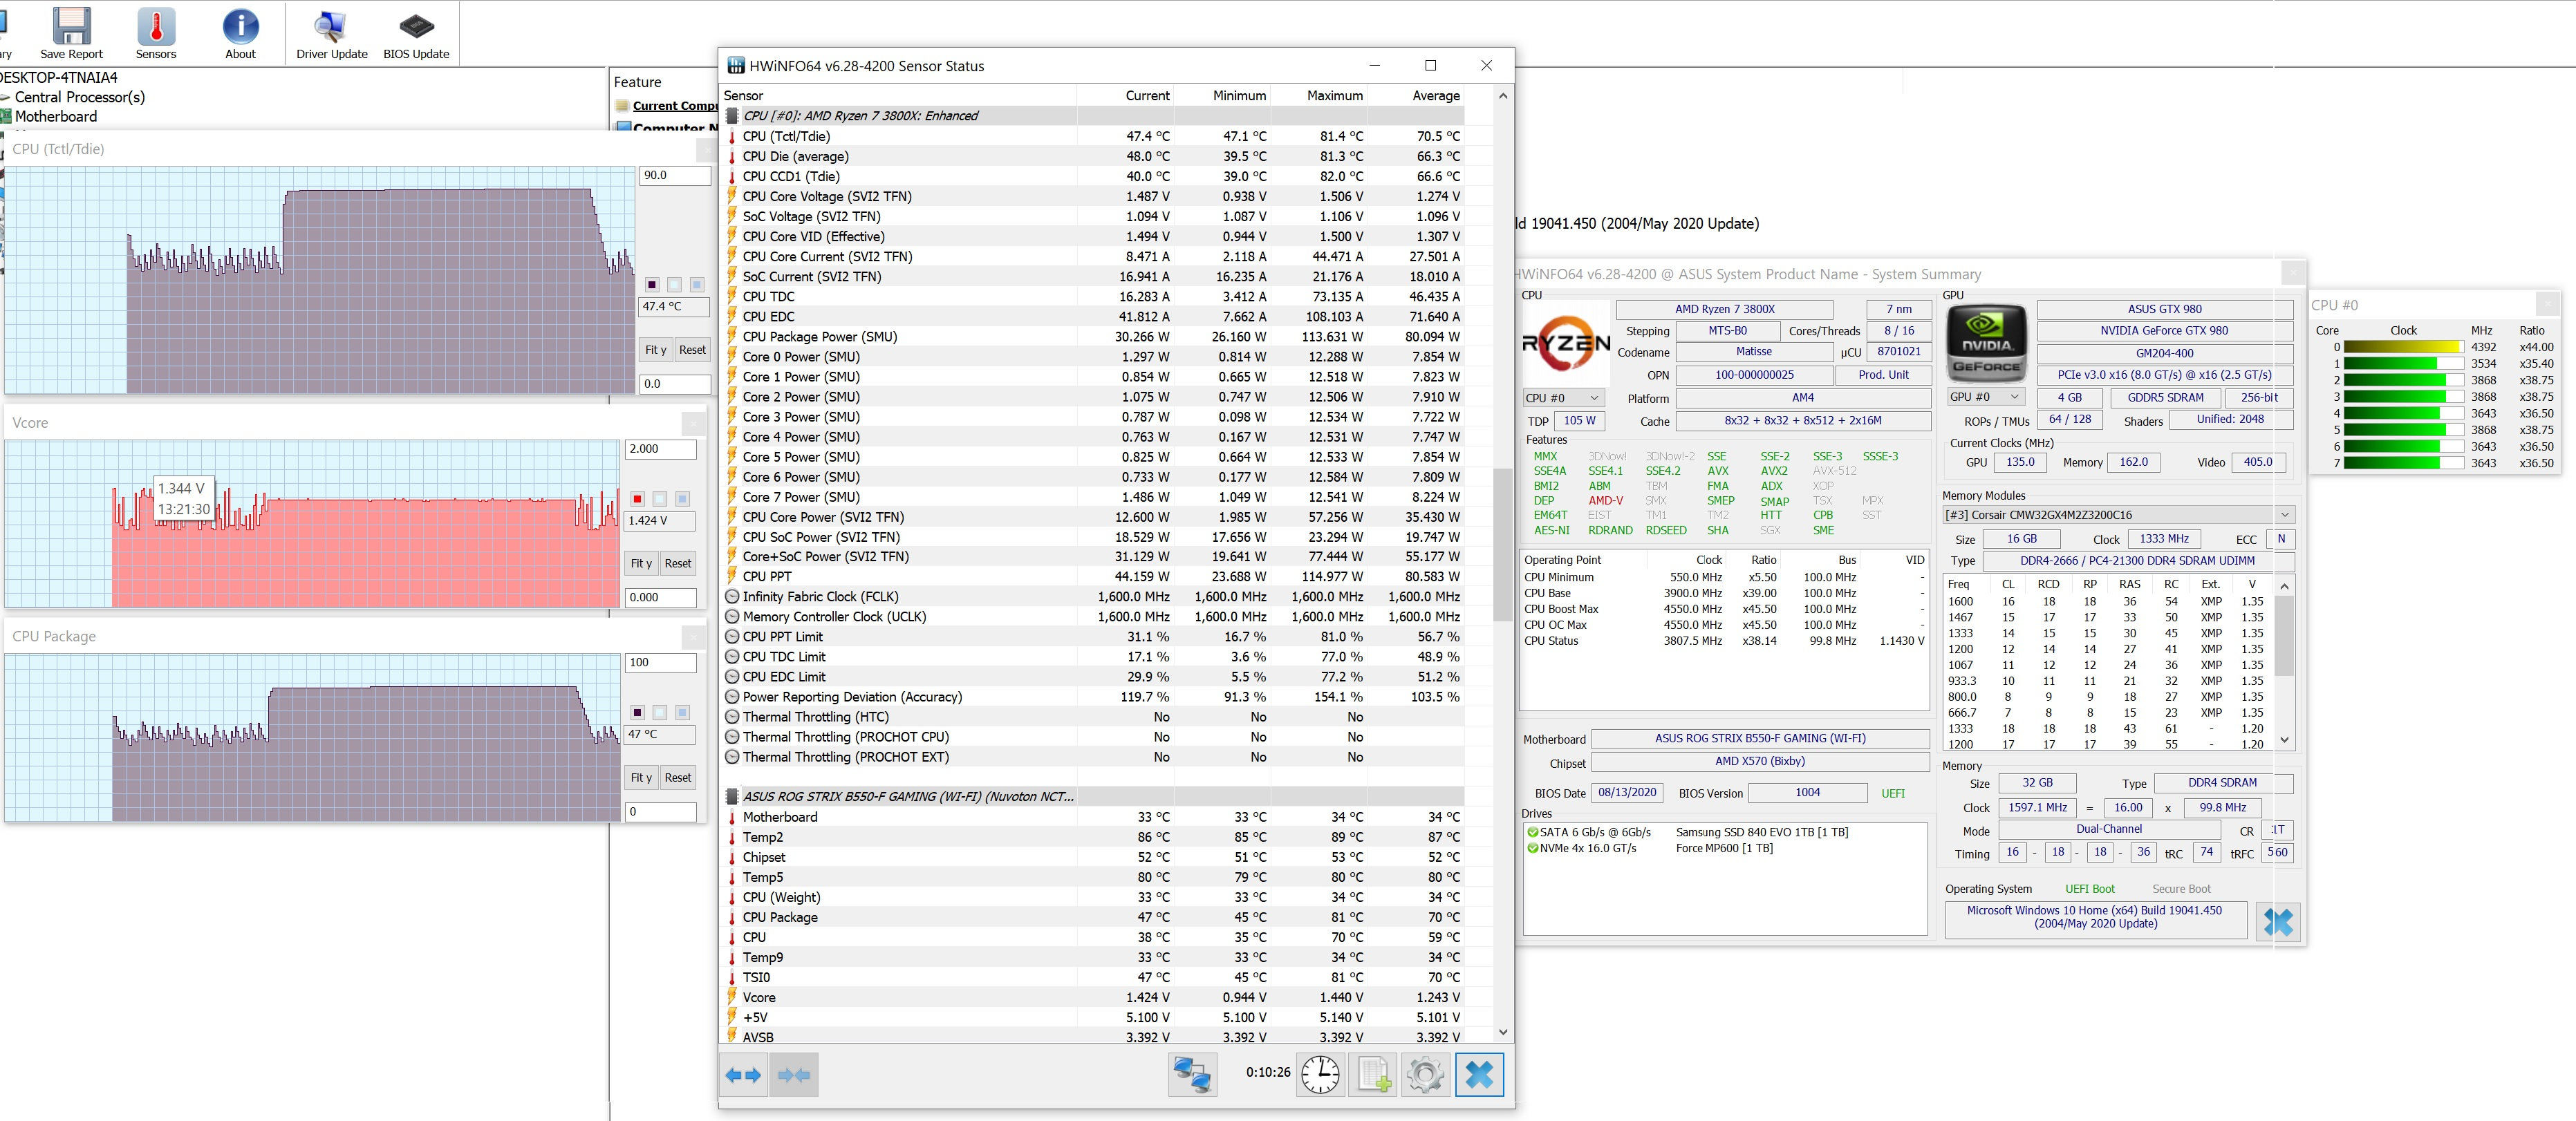Viewport: 2576px width, 1121px height.
Task: Click the BIOS Update toolbar icon
Action: (416, 33)
